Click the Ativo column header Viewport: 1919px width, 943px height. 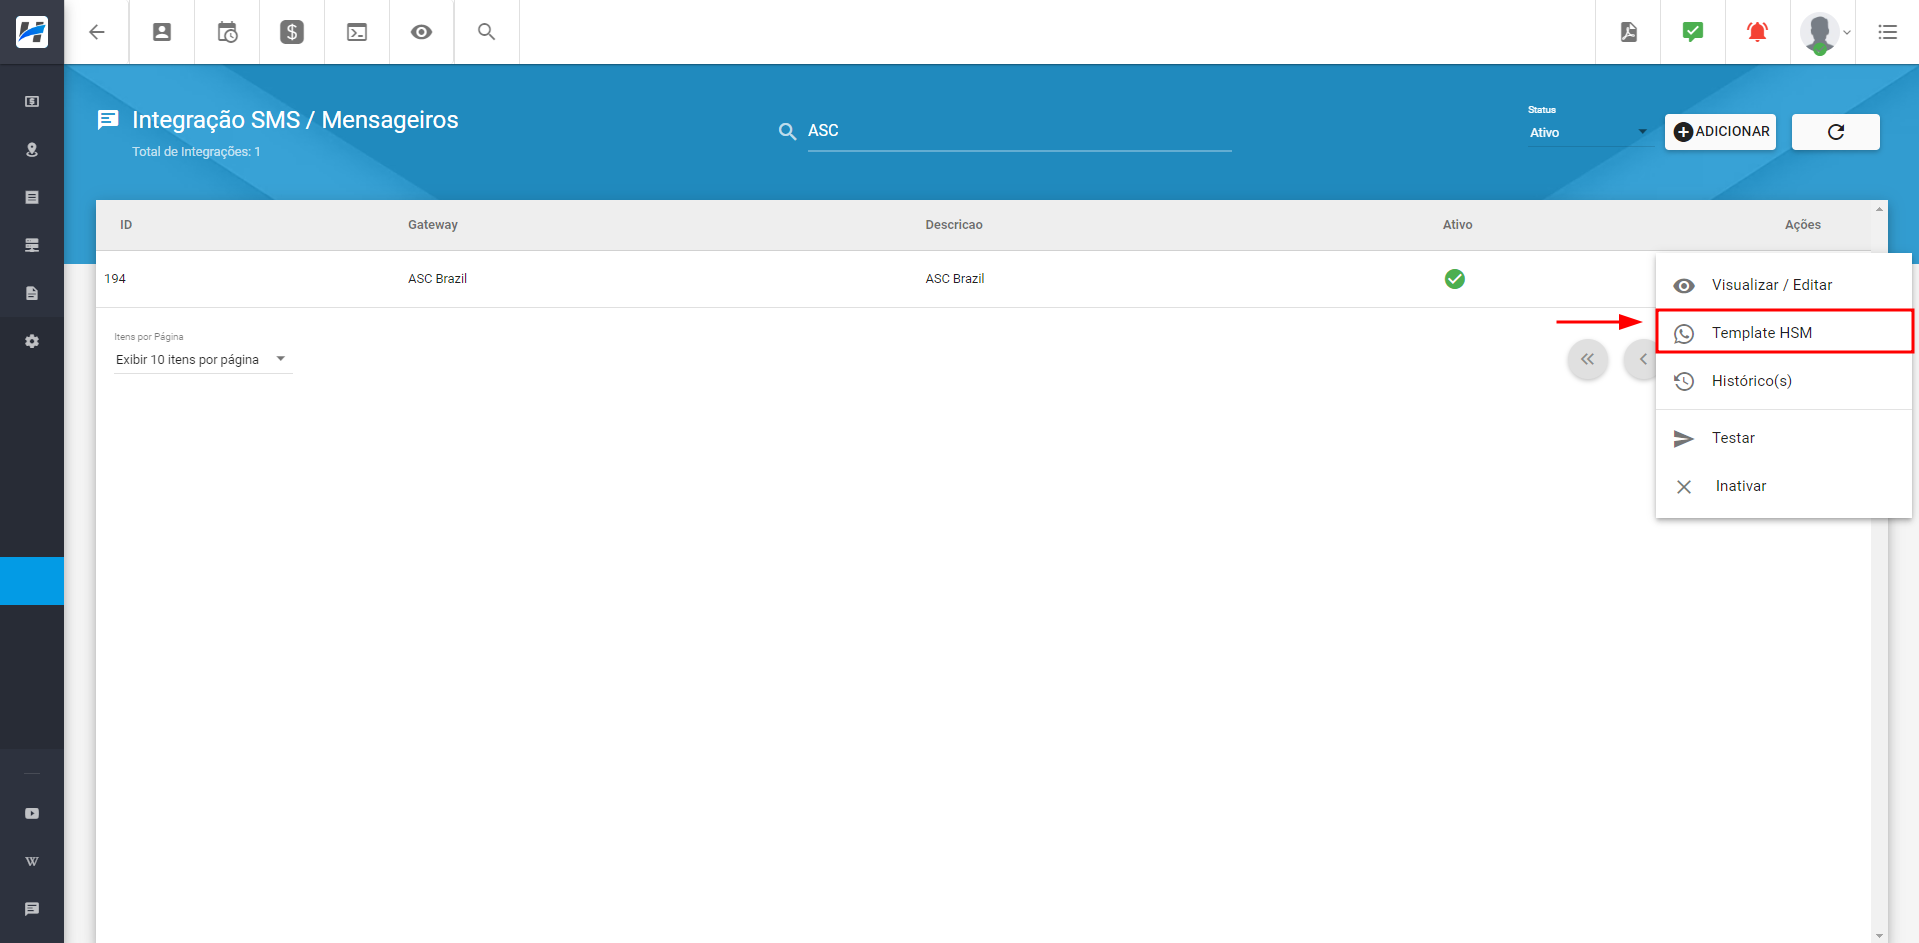click(1457, 225)
